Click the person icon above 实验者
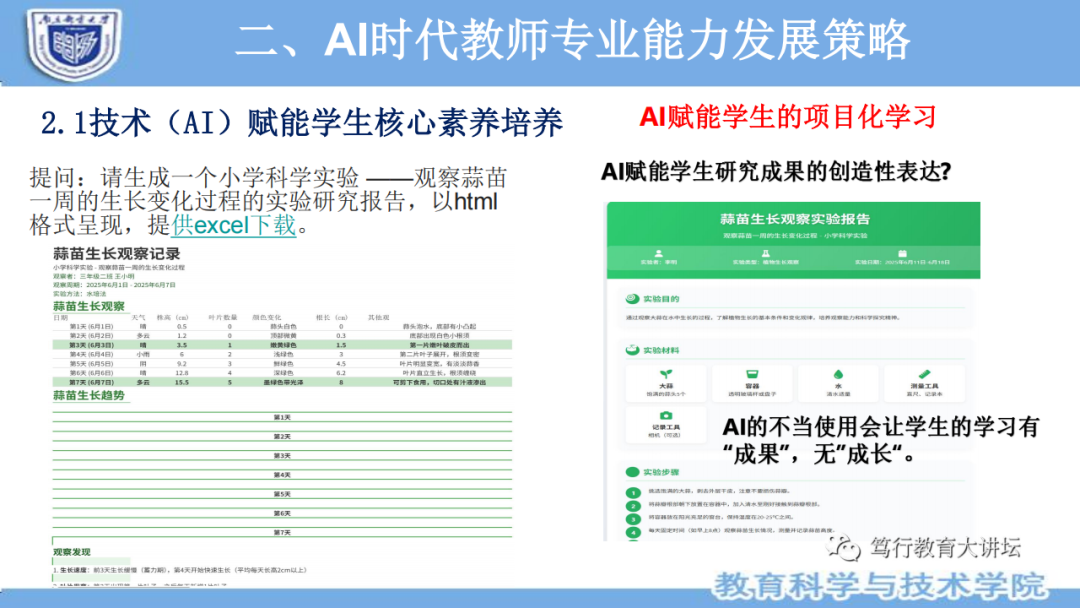Viewport: 1080px width, 608px height. [x=658, y=253]
